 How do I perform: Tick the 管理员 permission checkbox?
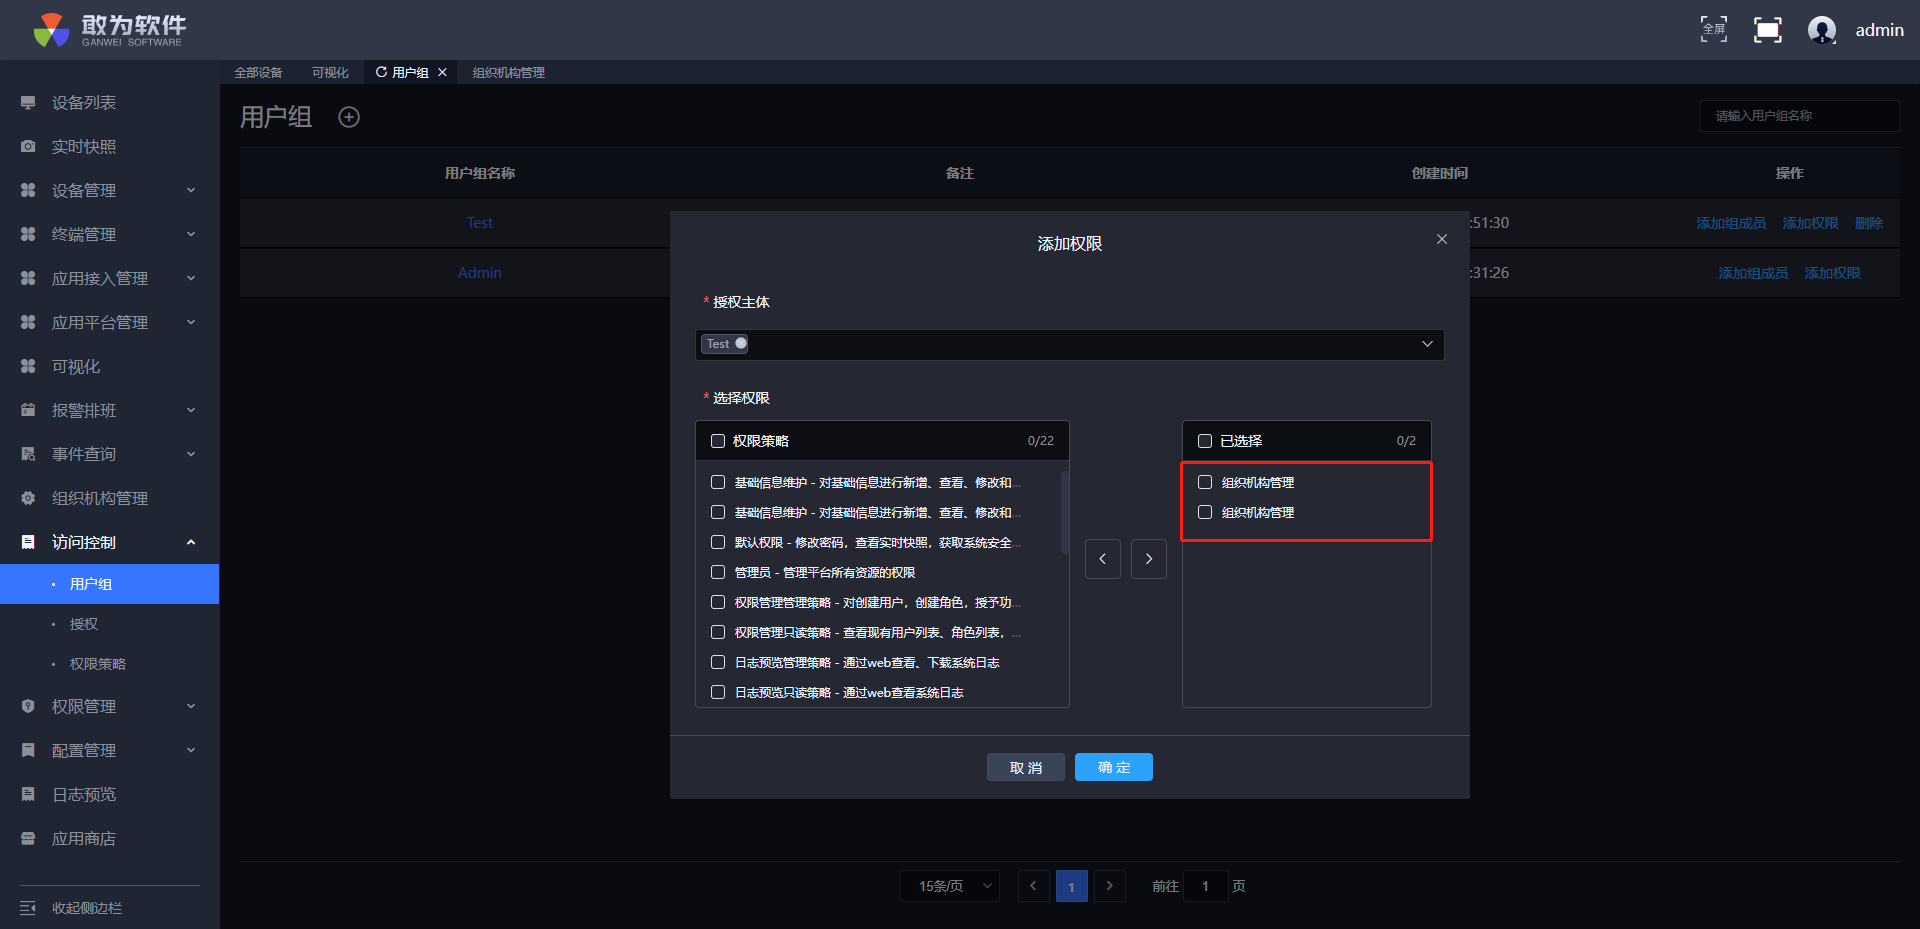click(718, 572)
